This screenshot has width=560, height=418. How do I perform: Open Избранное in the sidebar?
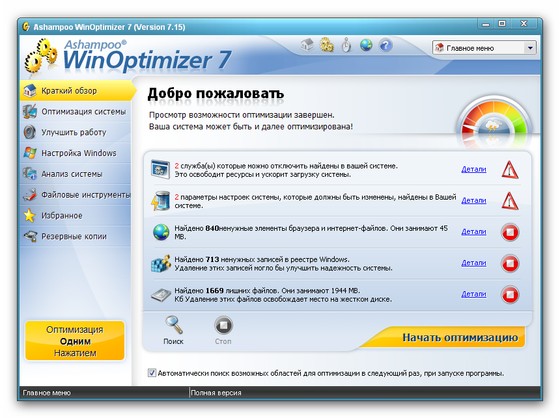[x=76, y=215]
